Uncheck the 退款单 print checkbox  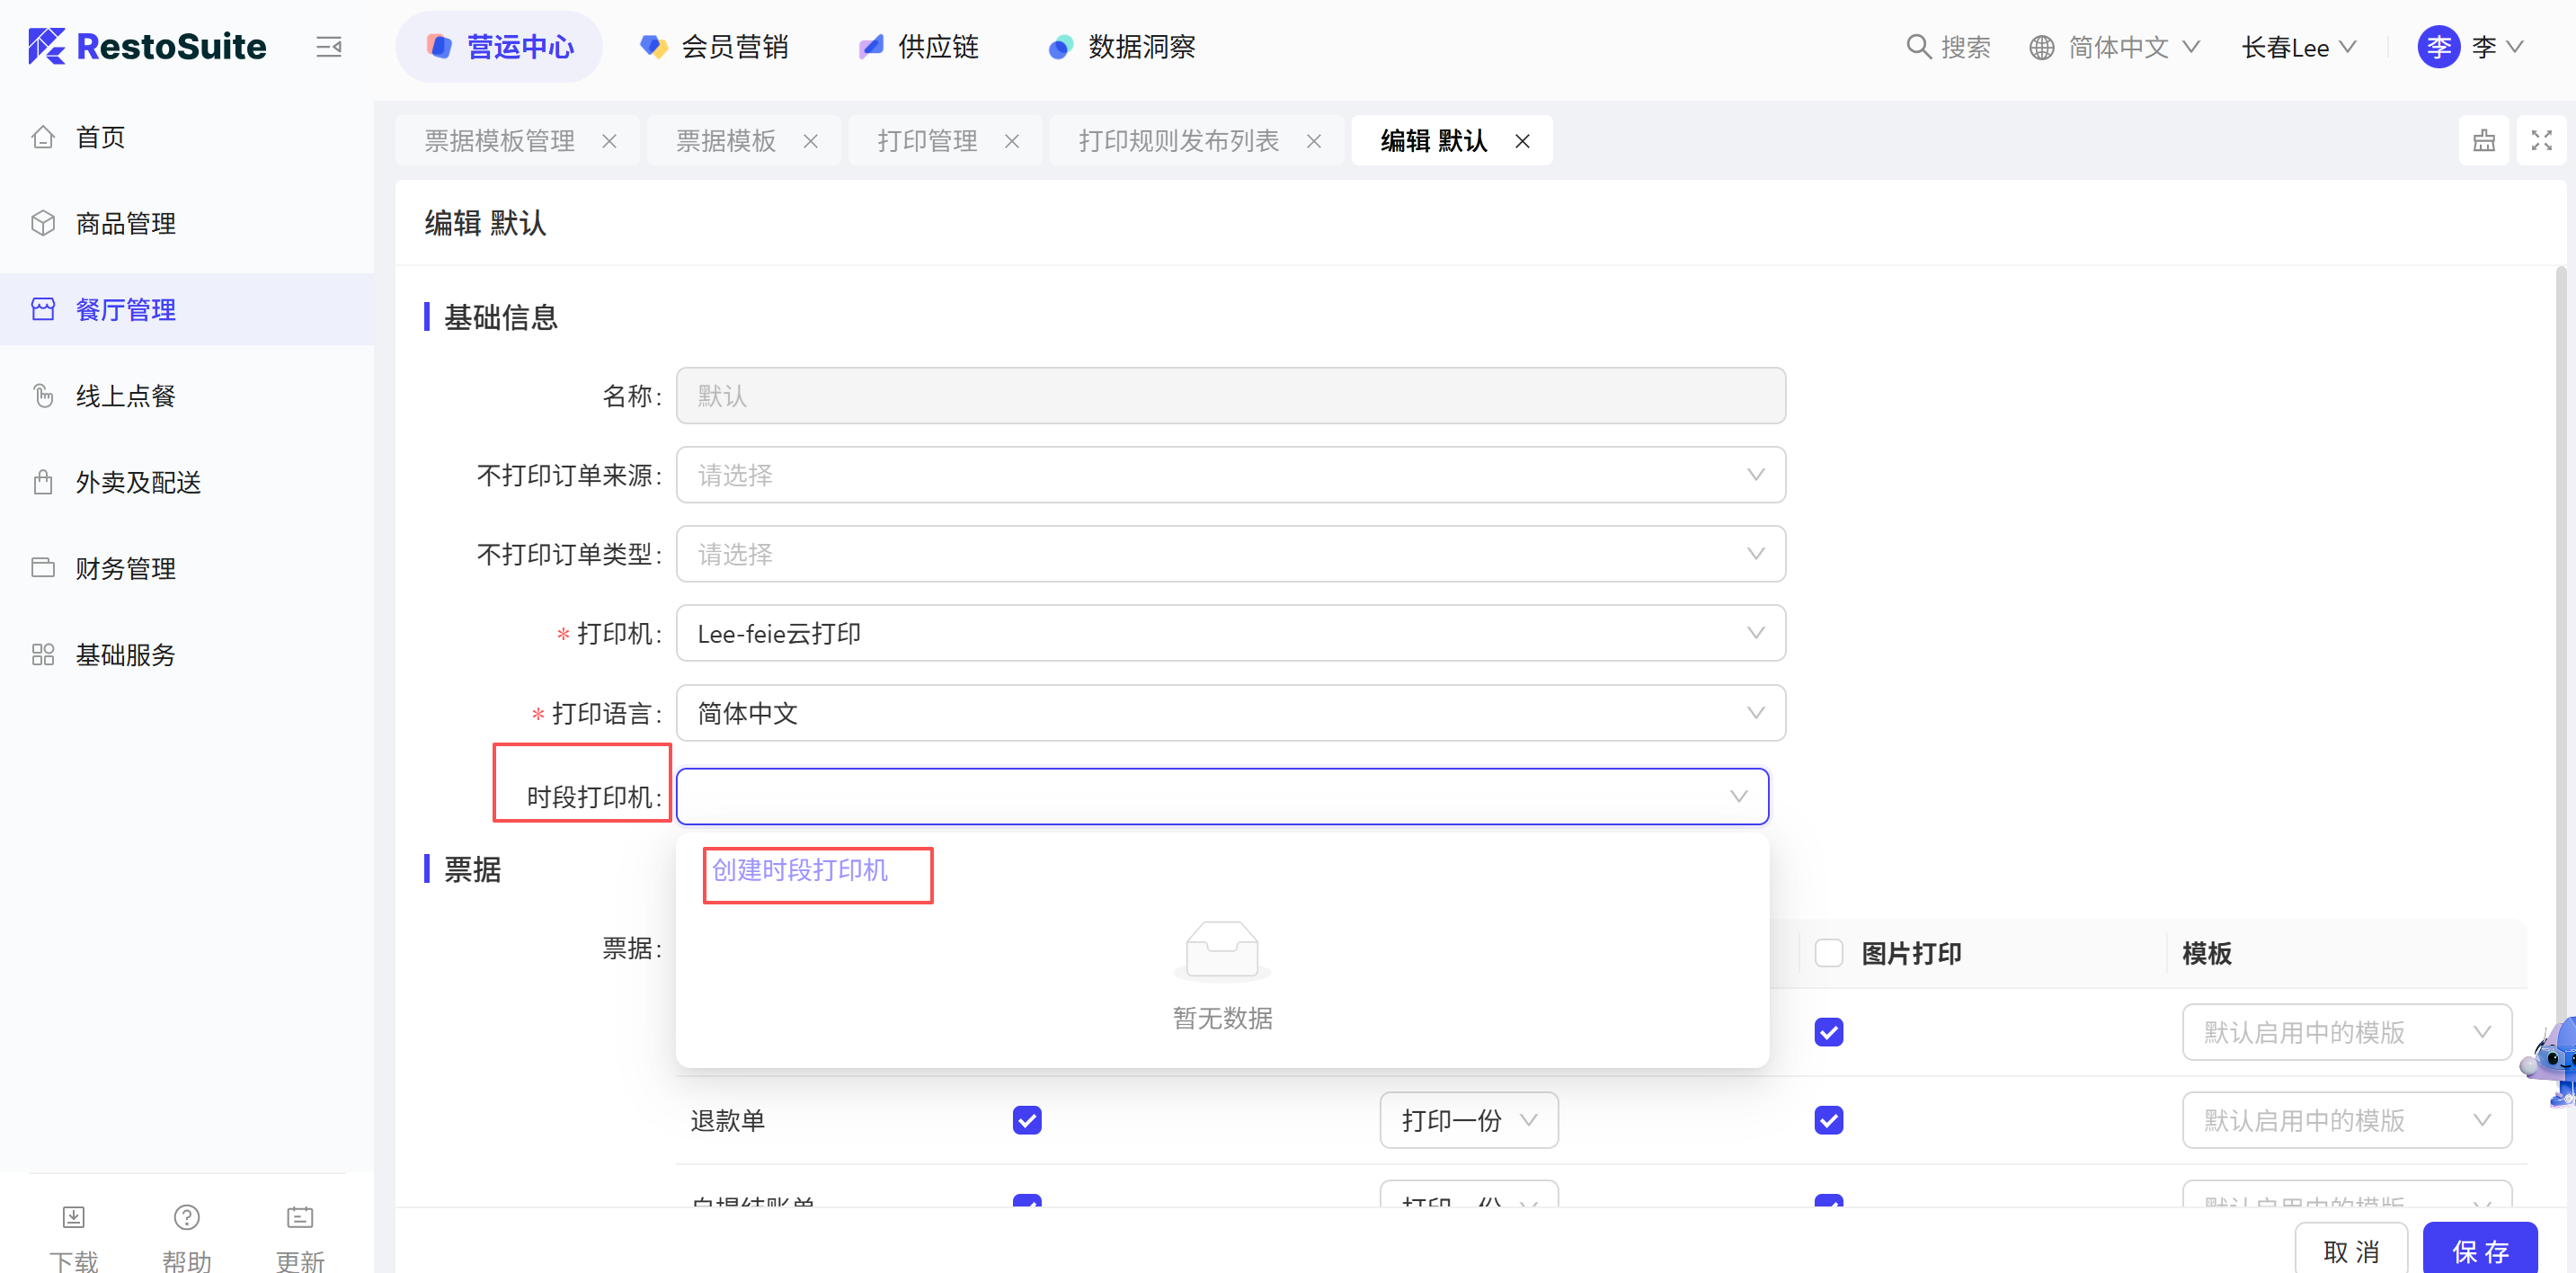[1027, 1120]
